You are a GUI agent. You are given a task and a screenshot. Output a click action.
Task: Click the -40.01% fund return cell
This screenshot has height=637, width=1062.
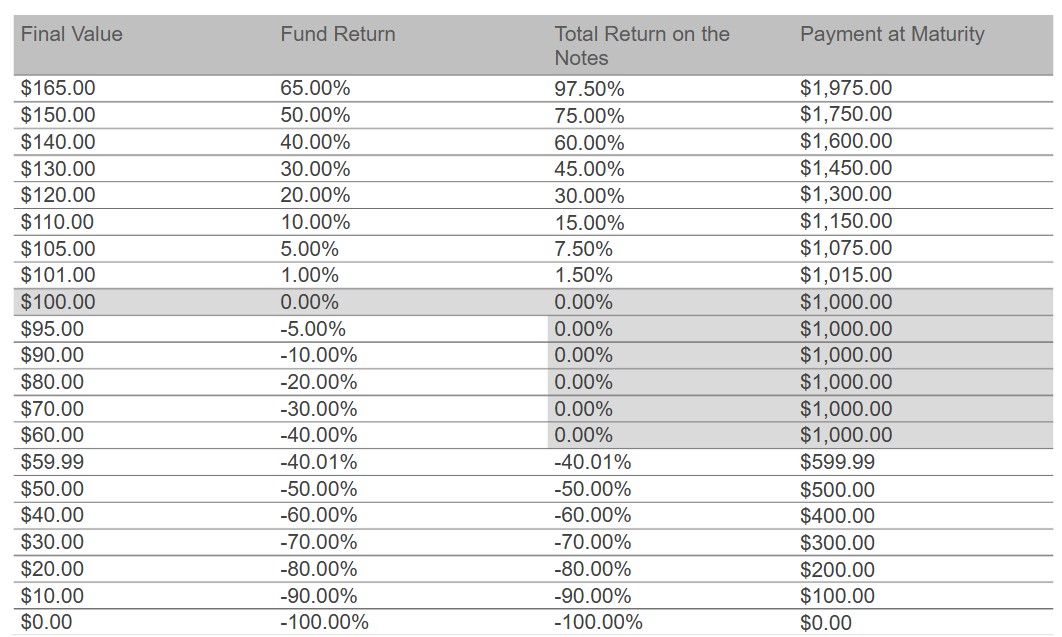click(x=318, y=462)
